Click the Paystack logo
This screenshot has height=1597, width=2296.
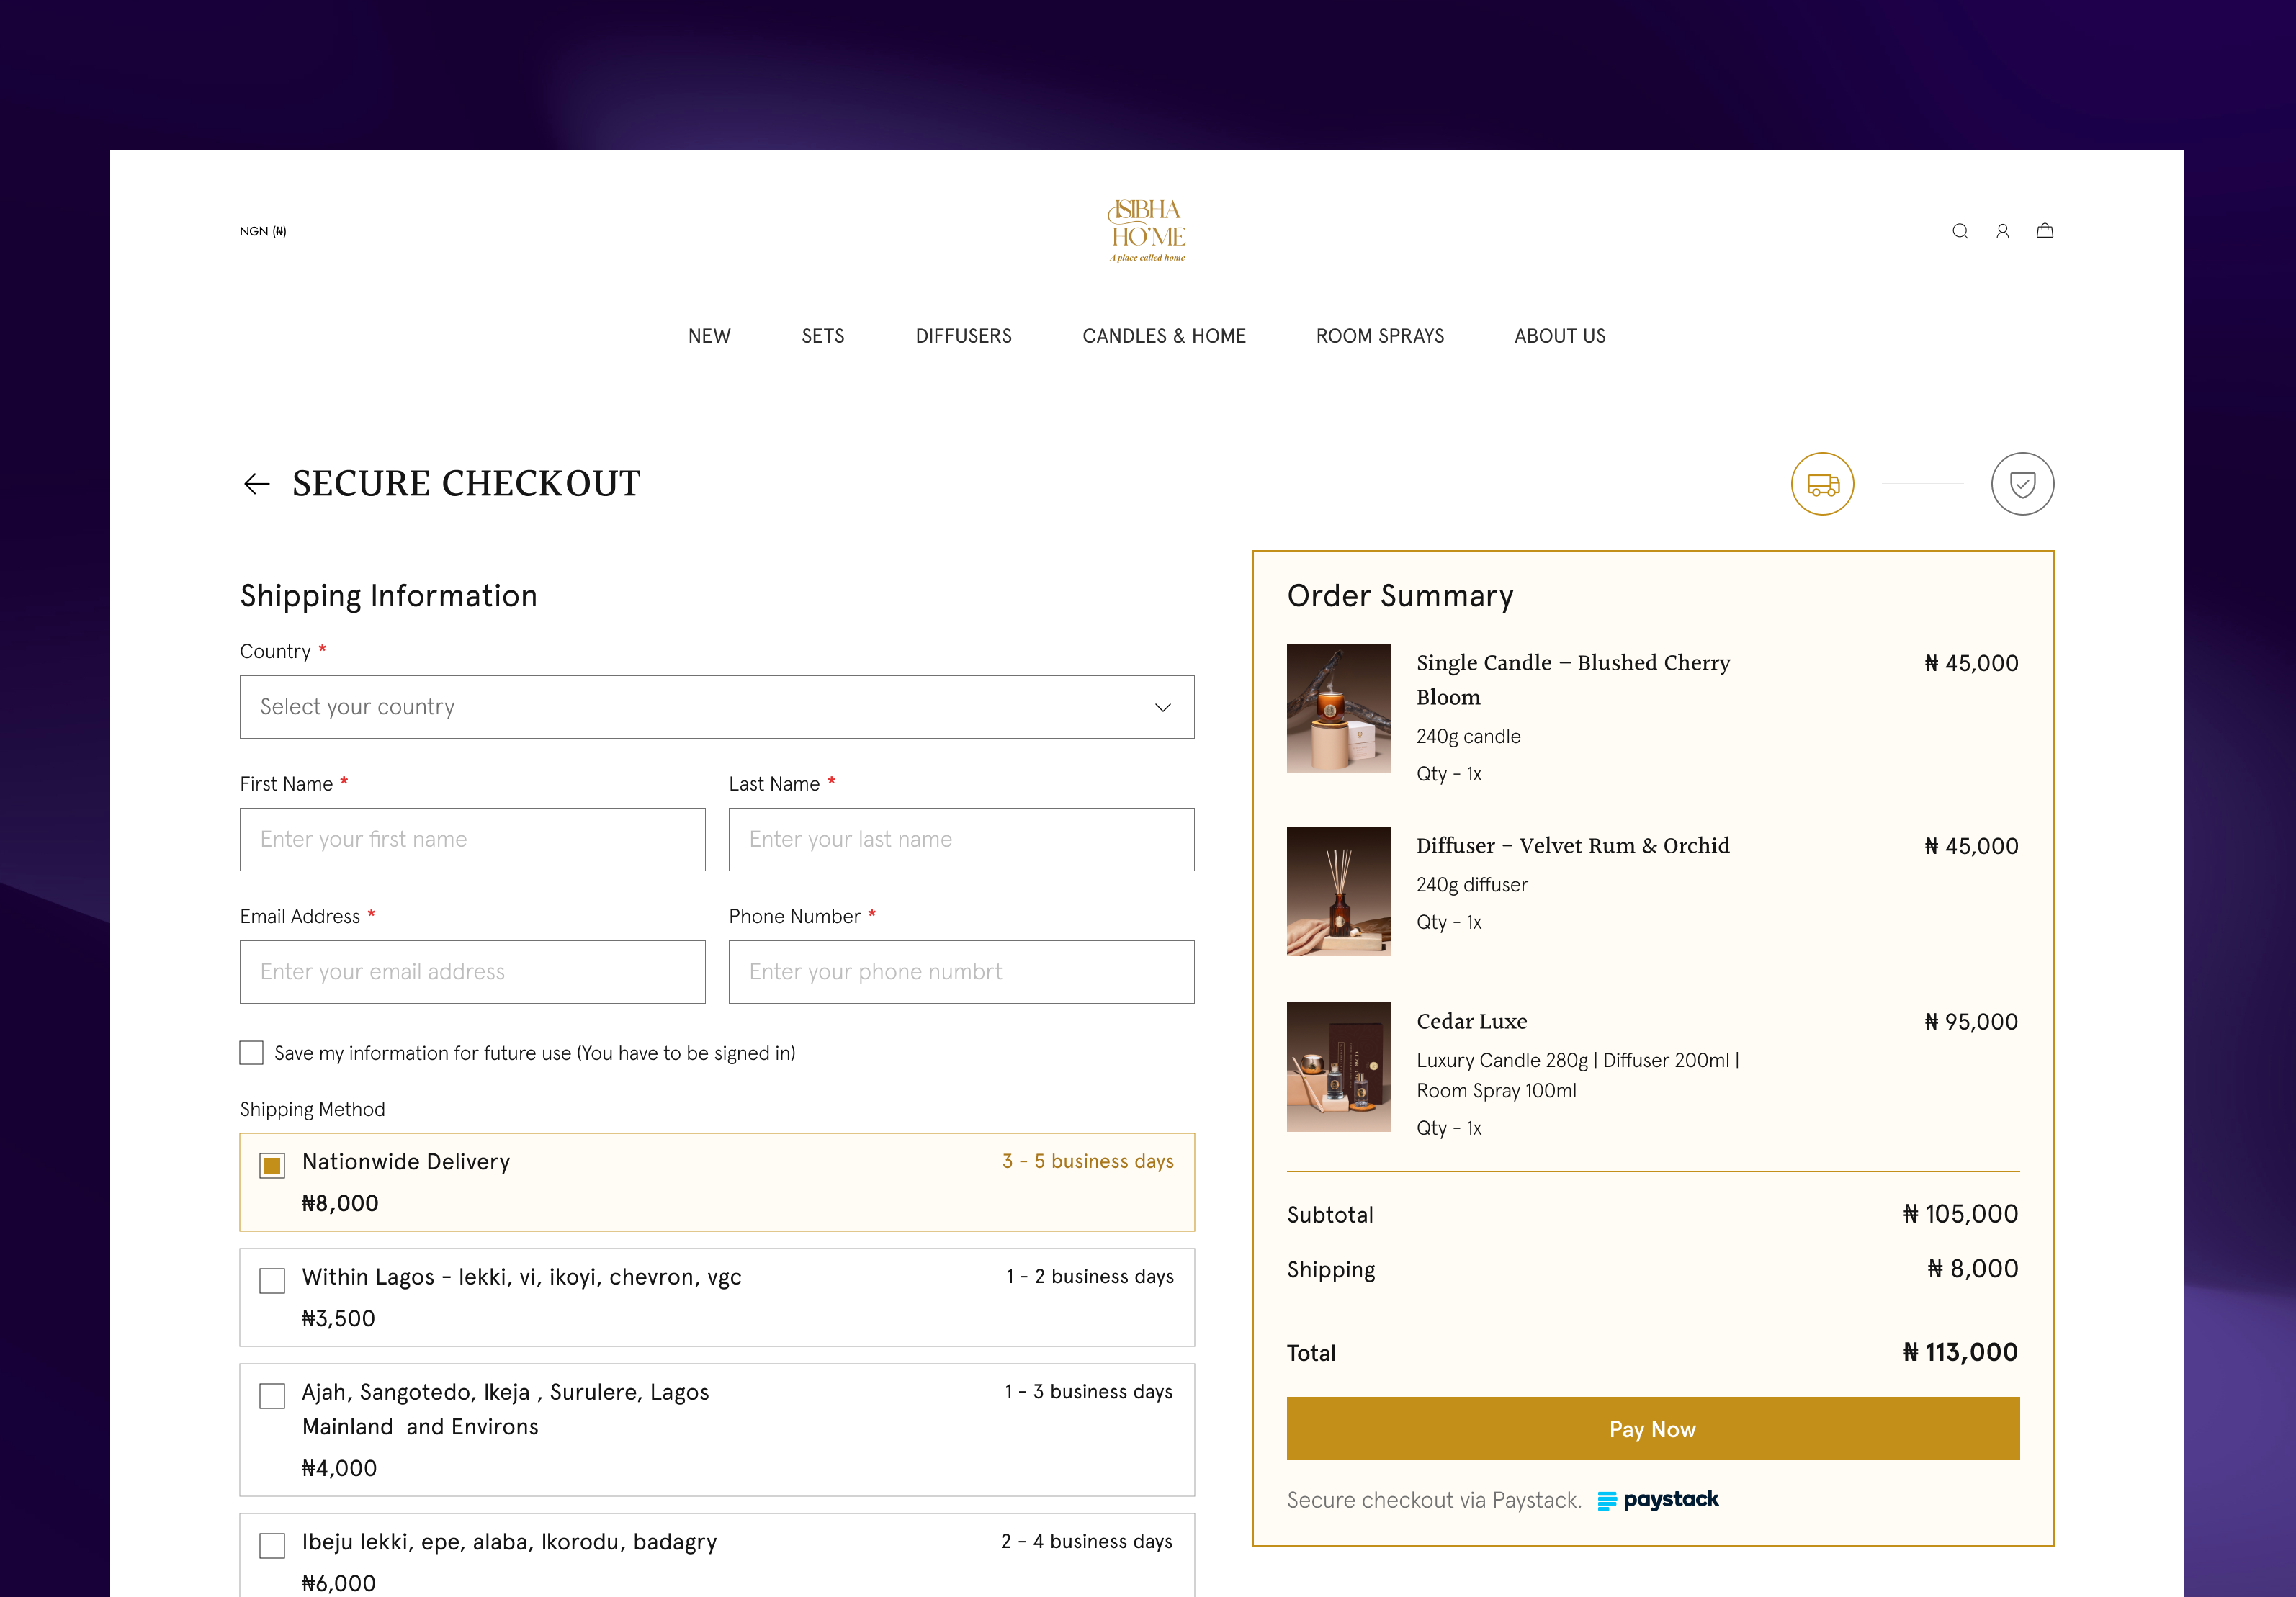tap(1657, 1500)
